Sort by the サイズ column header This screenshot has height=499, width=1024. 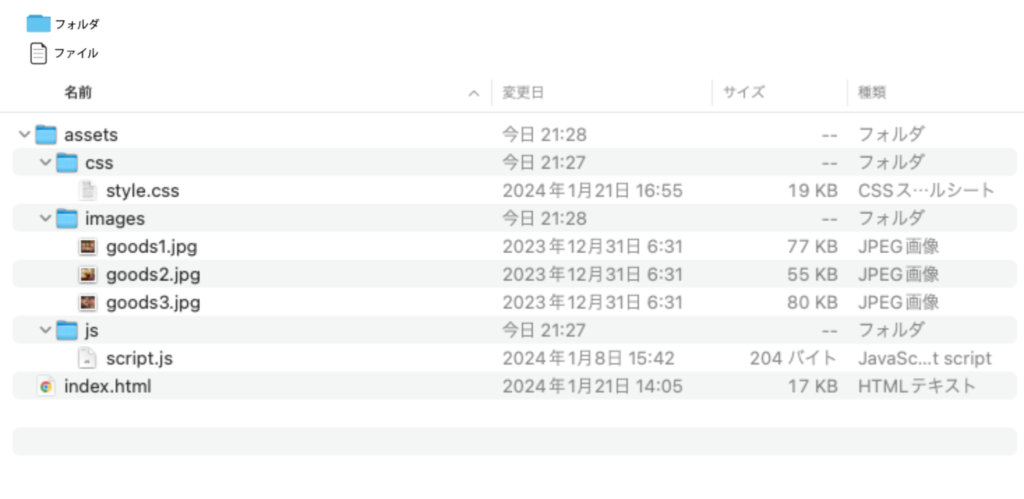point(744,92)
